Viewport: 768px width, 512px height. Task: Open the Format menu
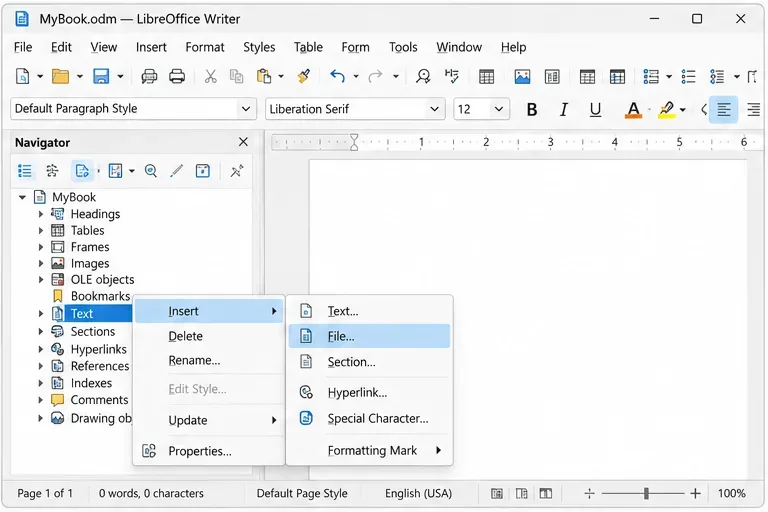point(205,48)
